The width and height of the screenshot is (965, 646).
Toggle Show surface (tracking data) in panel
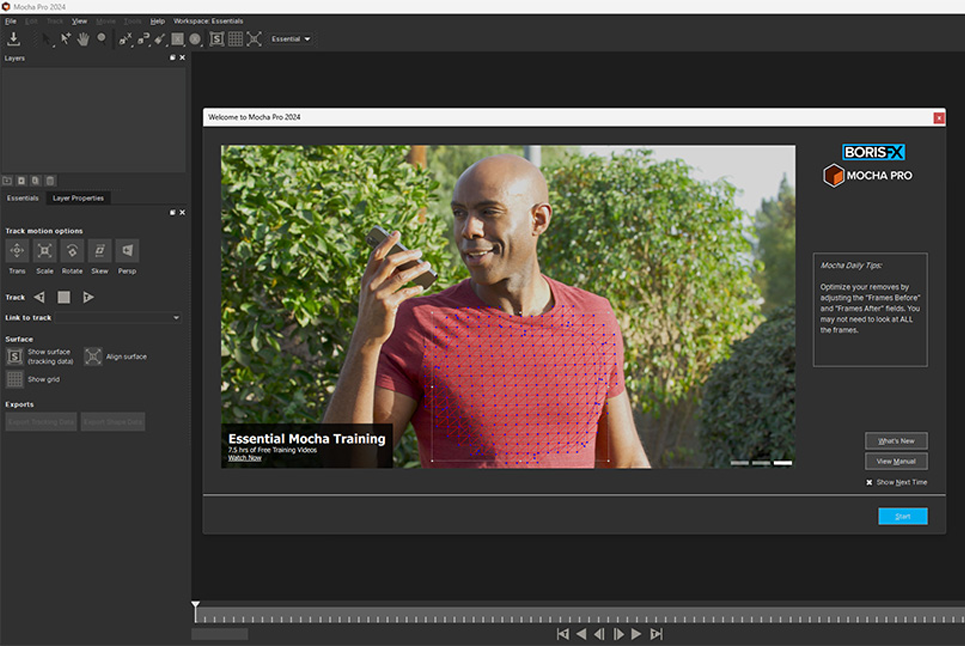tap(15, 357)
